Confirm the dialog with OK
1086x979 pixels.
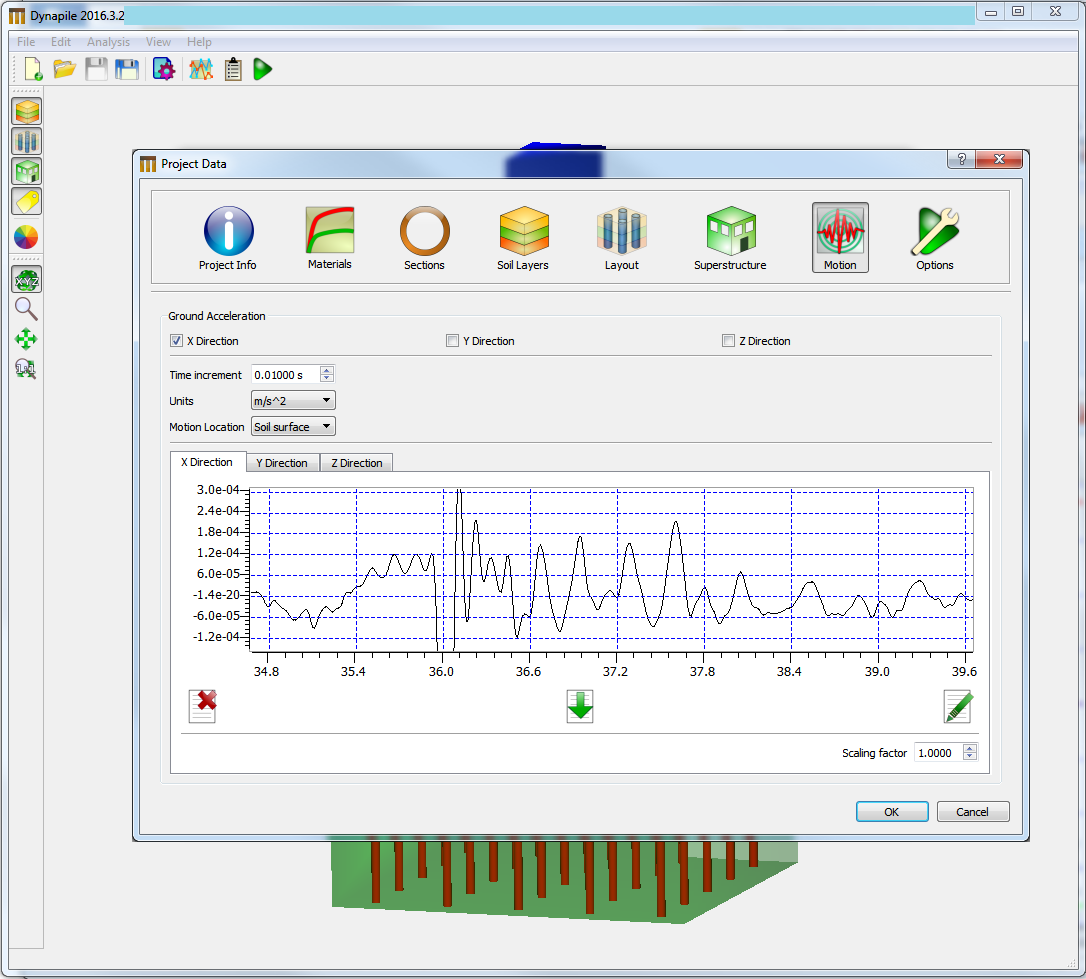(x=892, y=811)
